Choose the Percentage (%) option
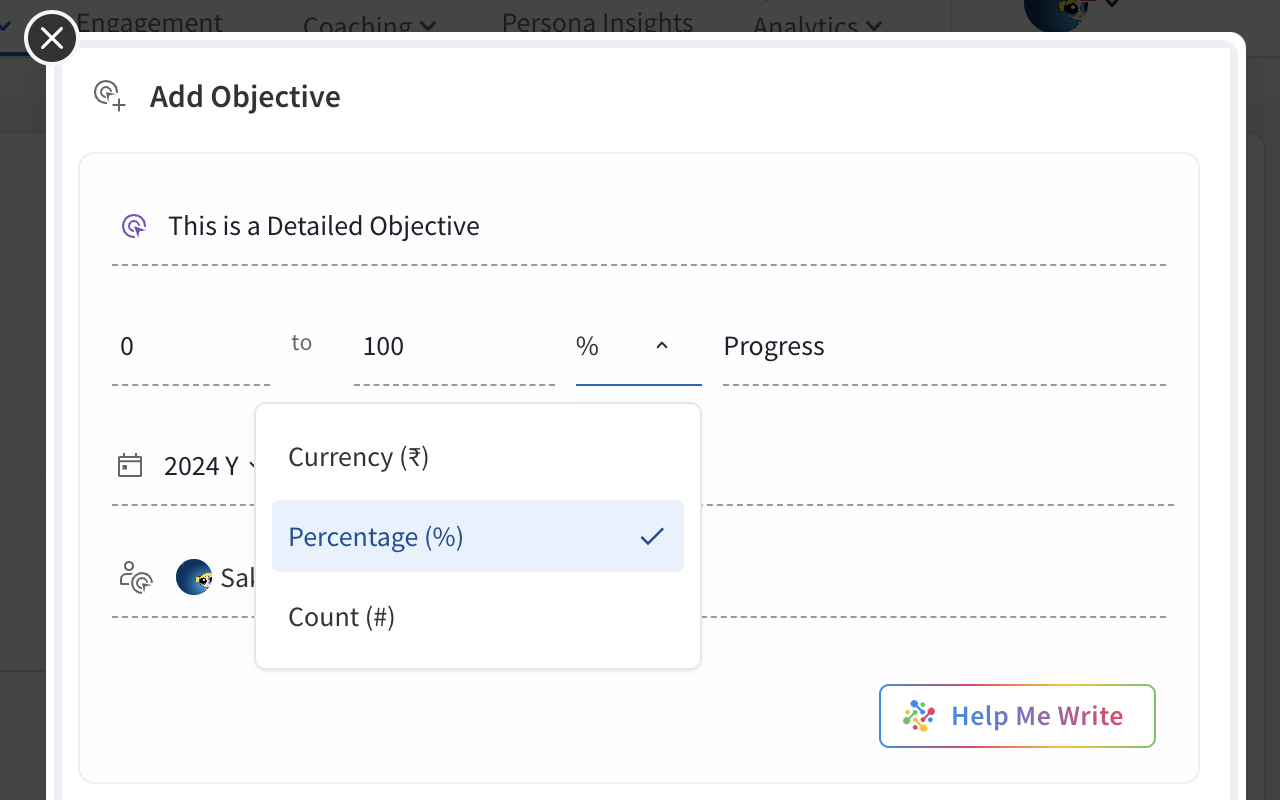This screenshot has width=1280, height=800. (376, 537)
